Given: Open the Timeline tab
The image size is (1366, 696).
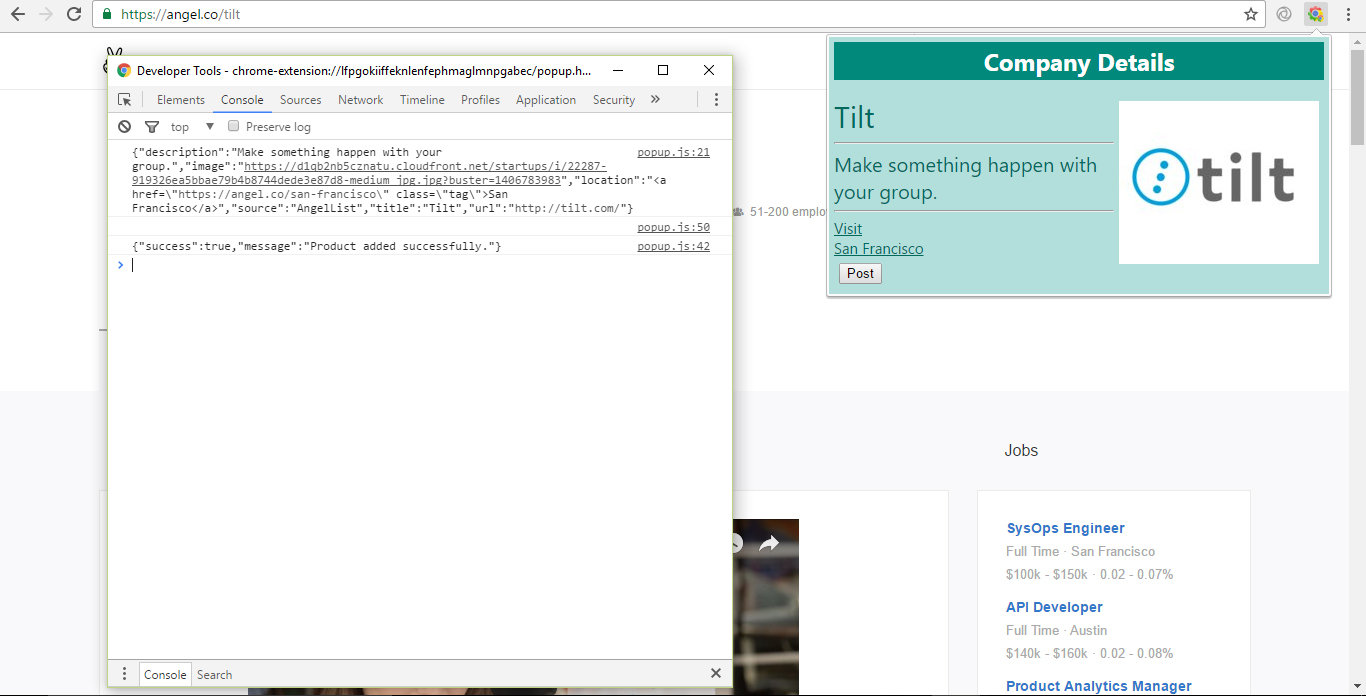Looking at the screenshot, I should (422, 100).
